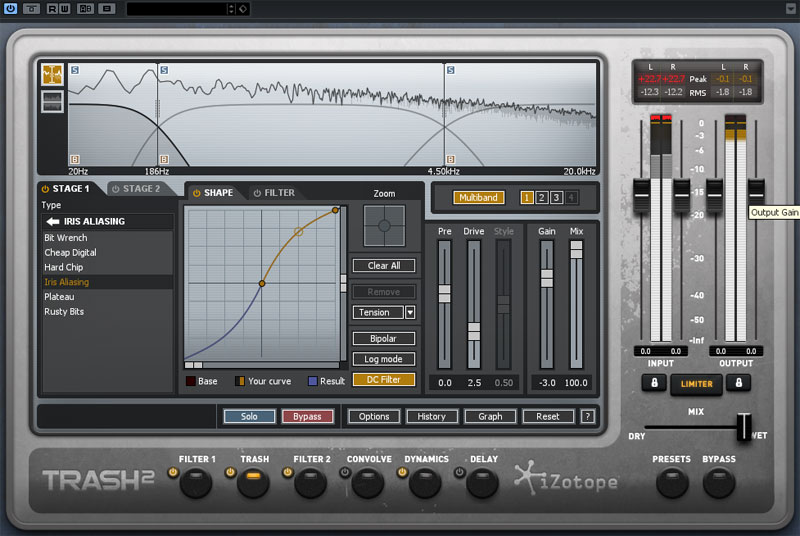Toggle the Multiband button
Image resolution: width=800 pixels, height=536 pixels.
point(479,197)
